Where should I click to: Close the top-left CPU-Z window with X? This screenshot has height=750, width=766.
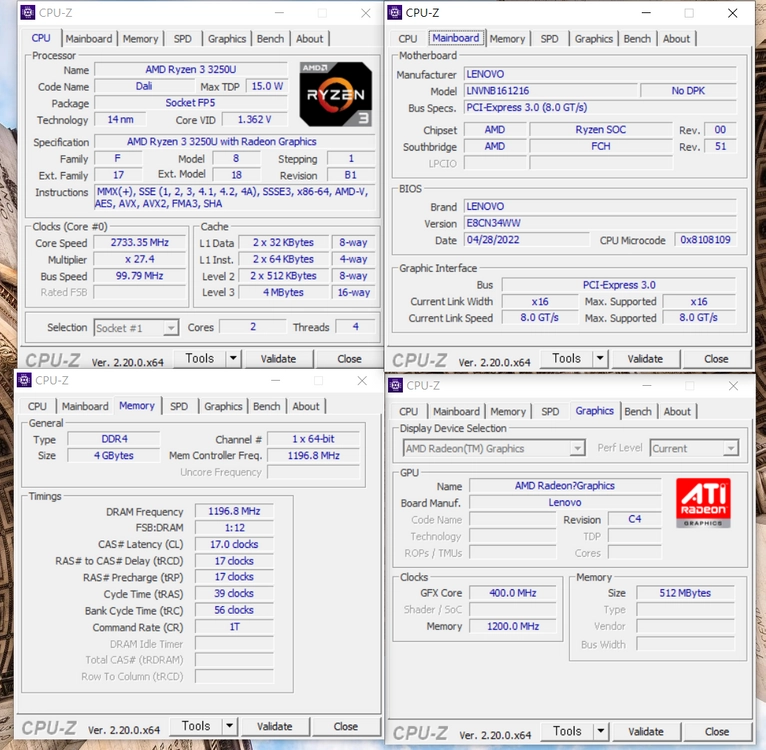click(365, 13)
